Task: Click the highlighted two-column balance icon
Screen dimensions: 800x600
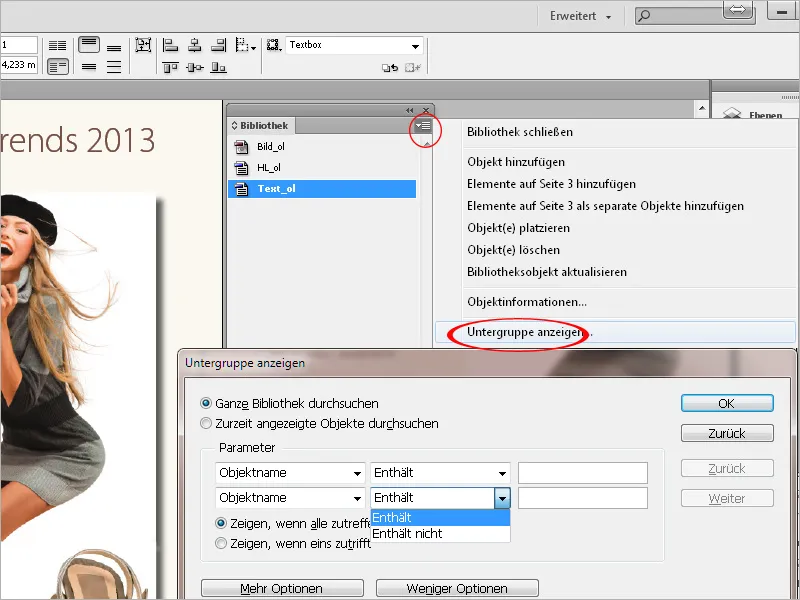Action: tap(58, 66)
